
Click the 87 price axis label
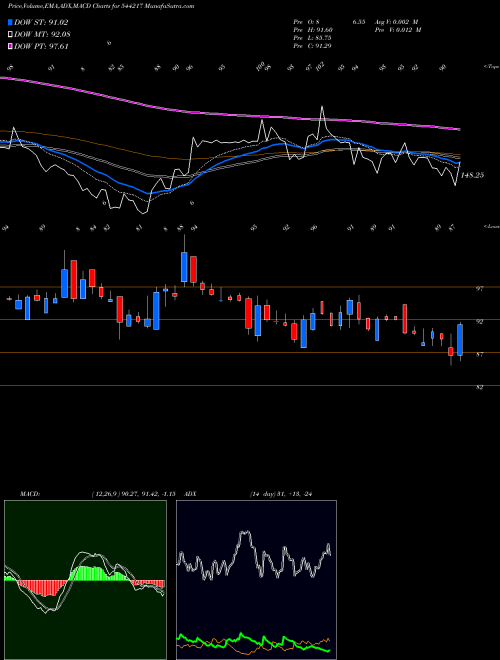[x=479, y=355]
